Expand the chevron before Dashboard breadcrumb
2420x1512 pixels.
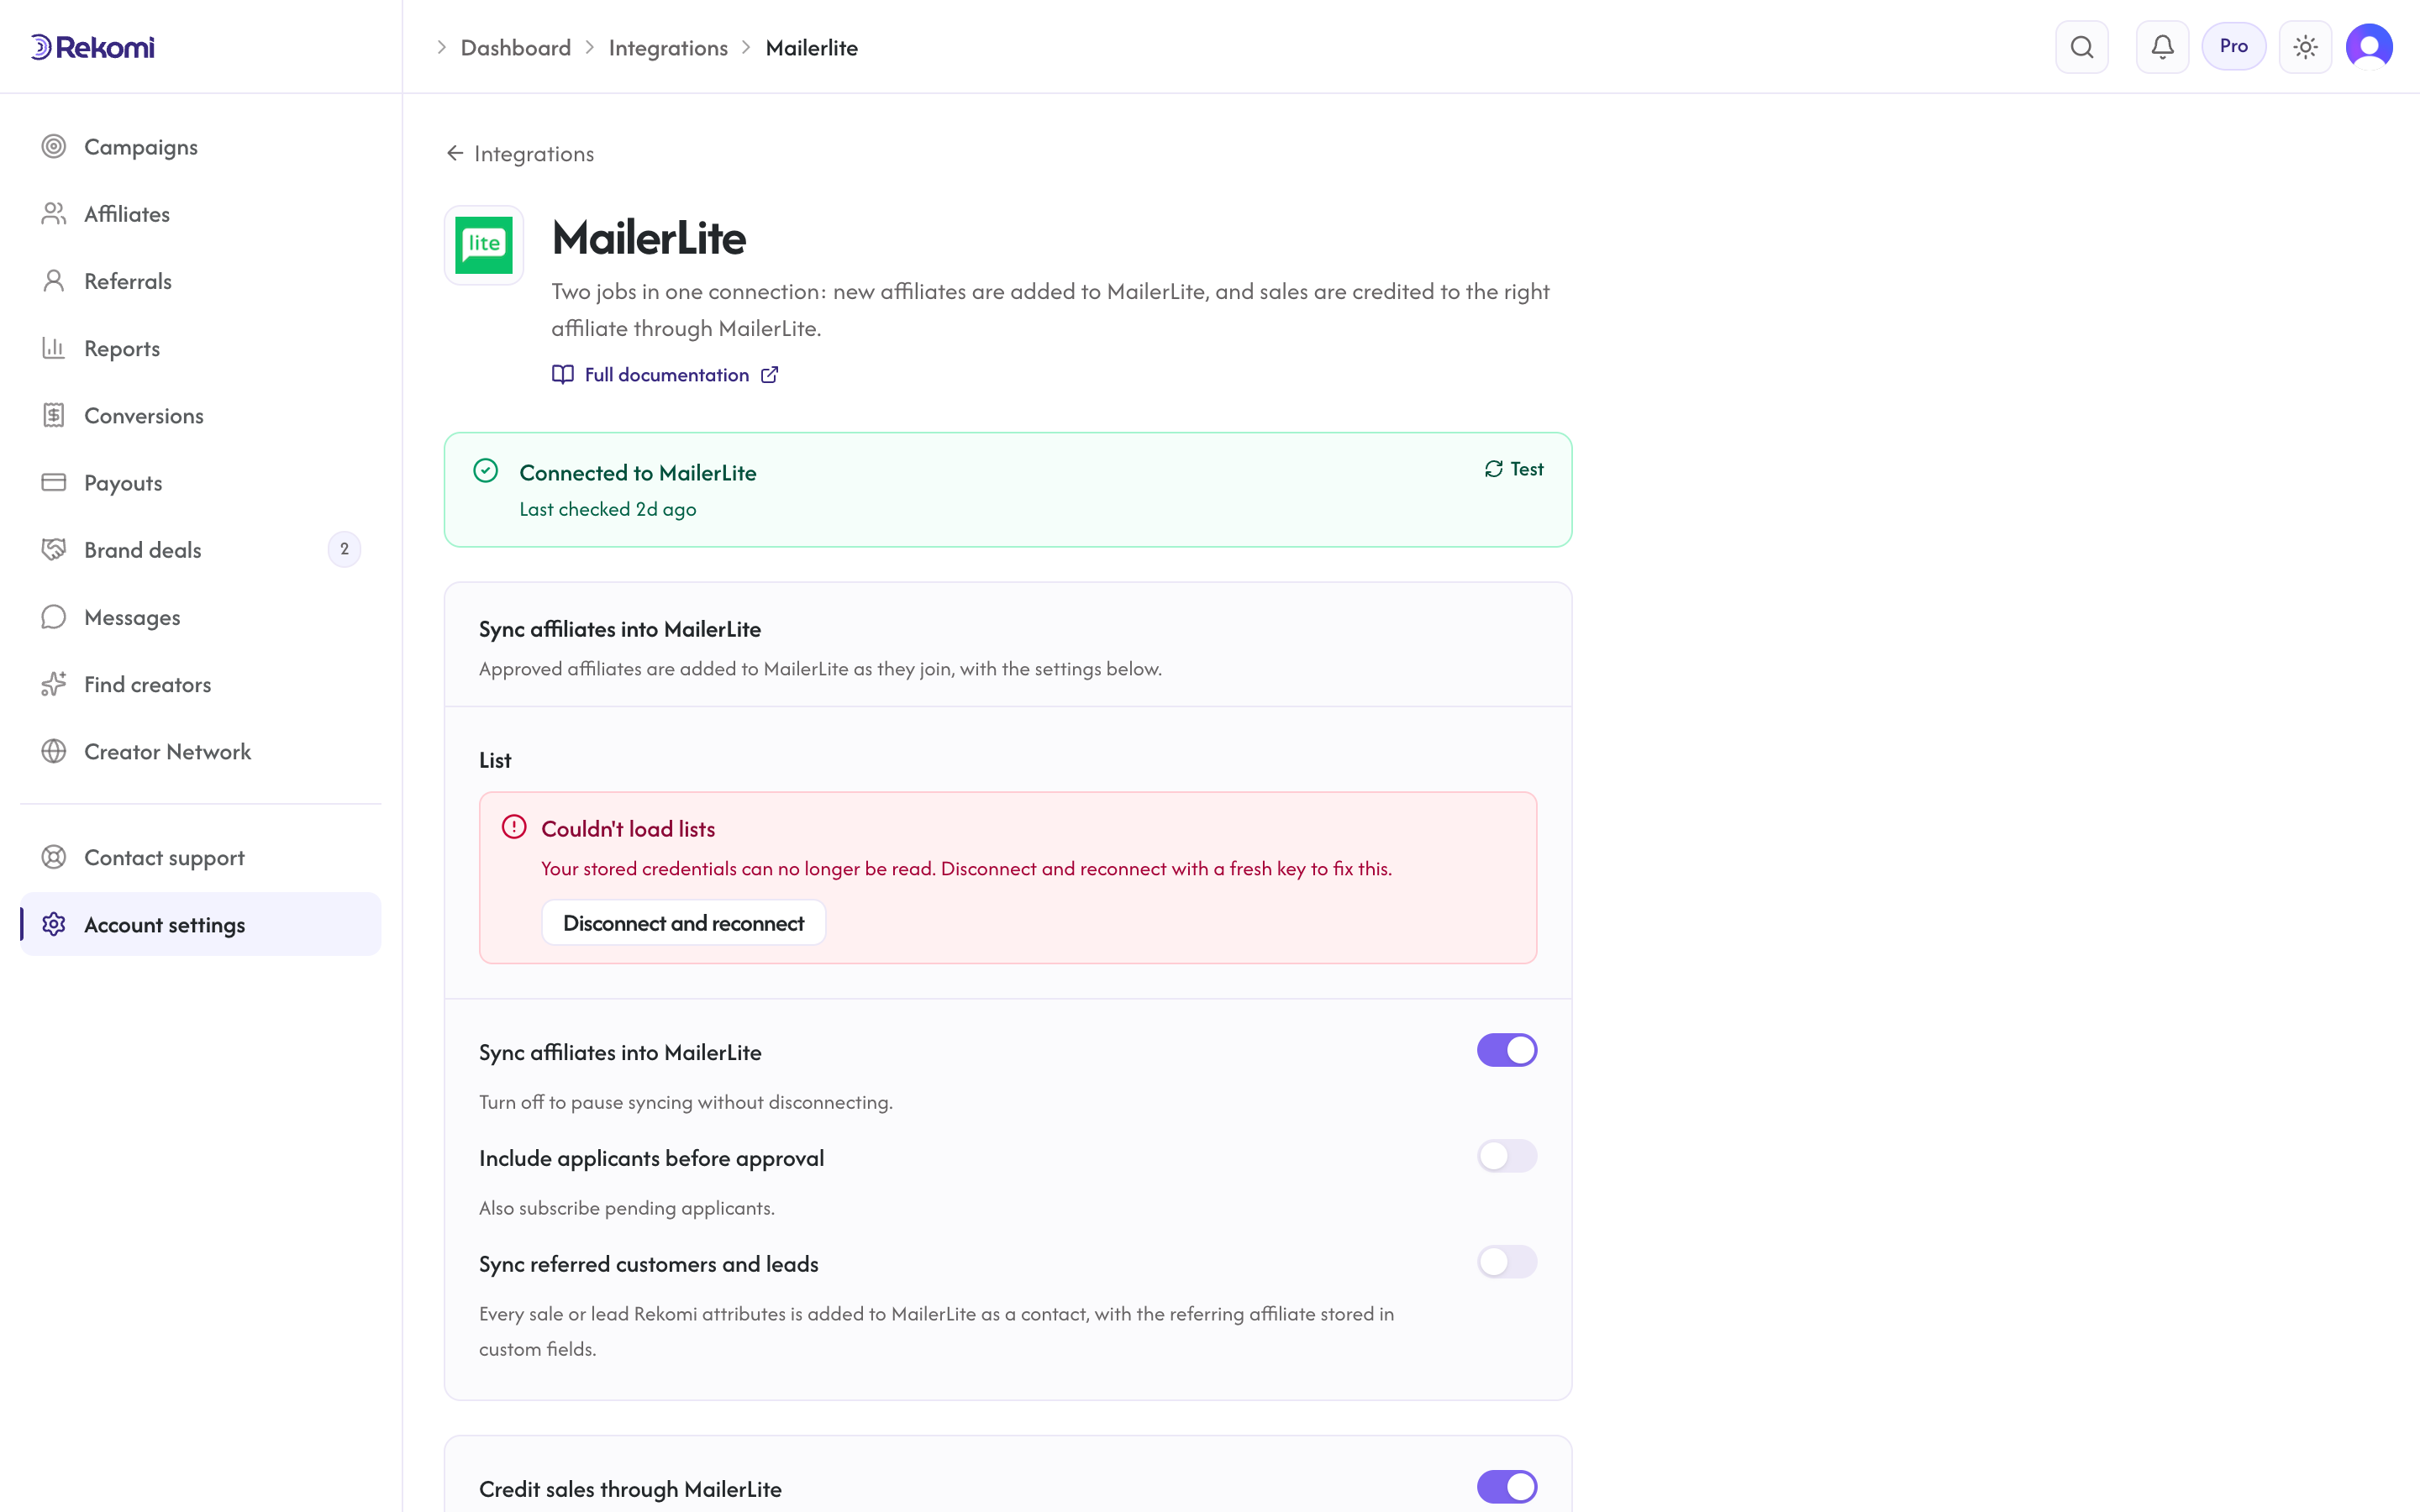click(441, 47)
